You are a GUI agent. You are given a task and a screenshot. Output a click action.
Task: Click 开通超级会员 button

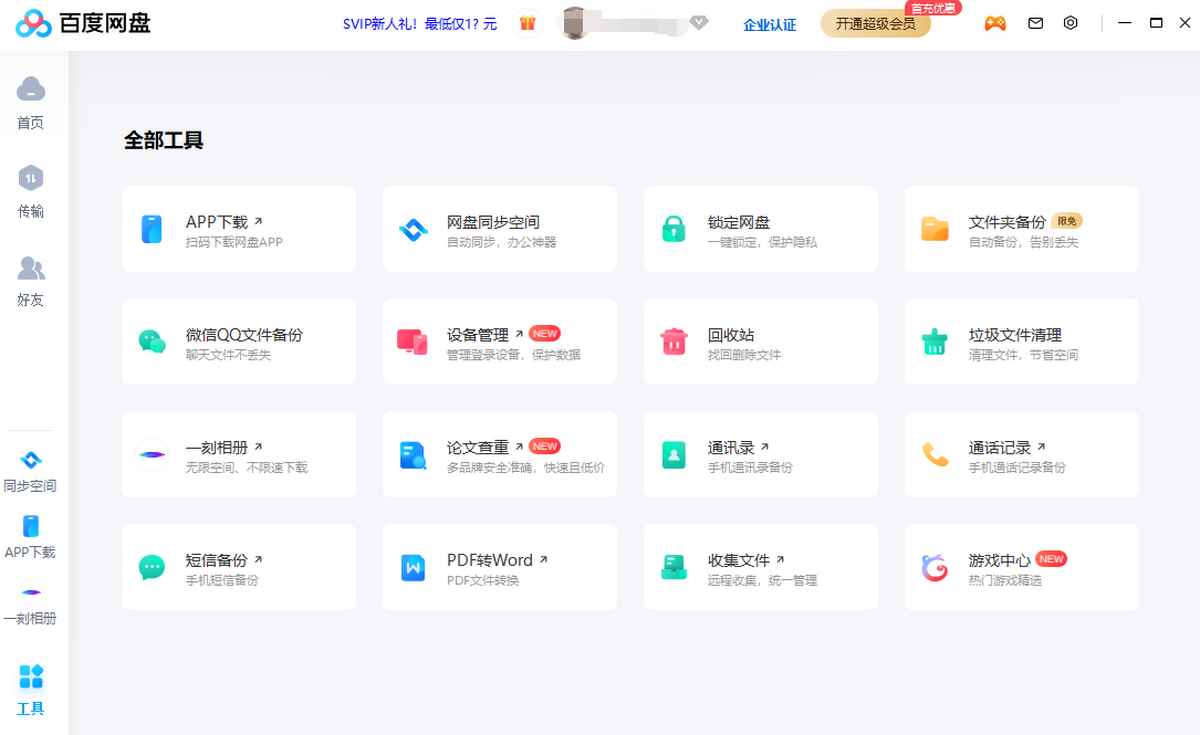pyautogui.click(x=876, y=24)
